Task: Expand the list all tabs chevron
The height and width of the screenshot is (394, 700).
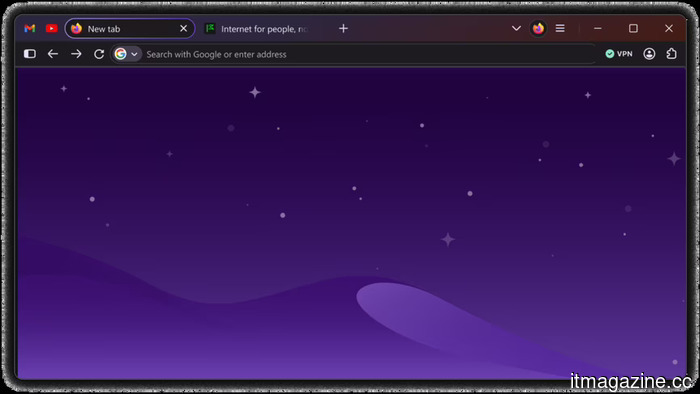Action: (516, 29)
